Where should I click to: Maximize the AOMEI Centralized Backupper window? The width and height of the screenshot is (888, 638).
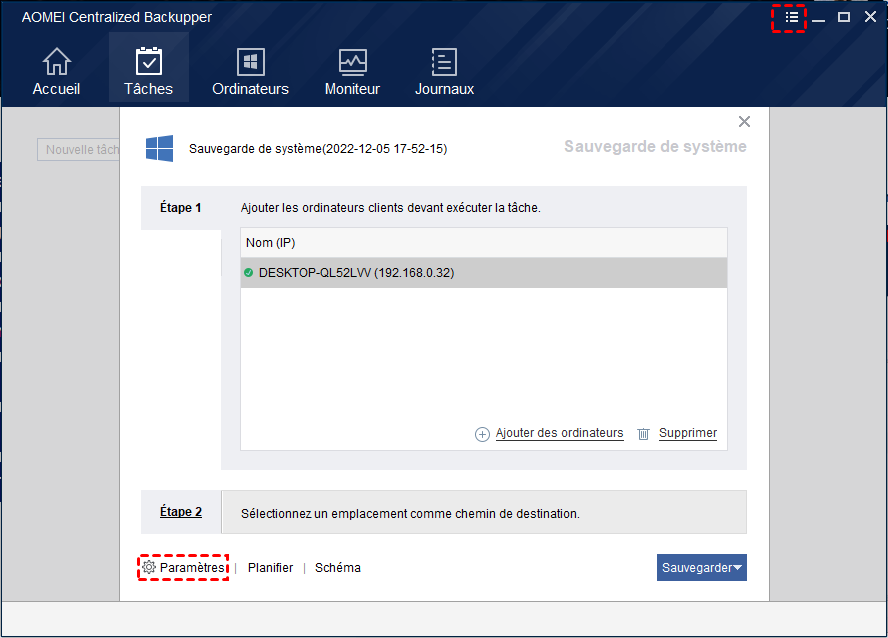[844, 17]
